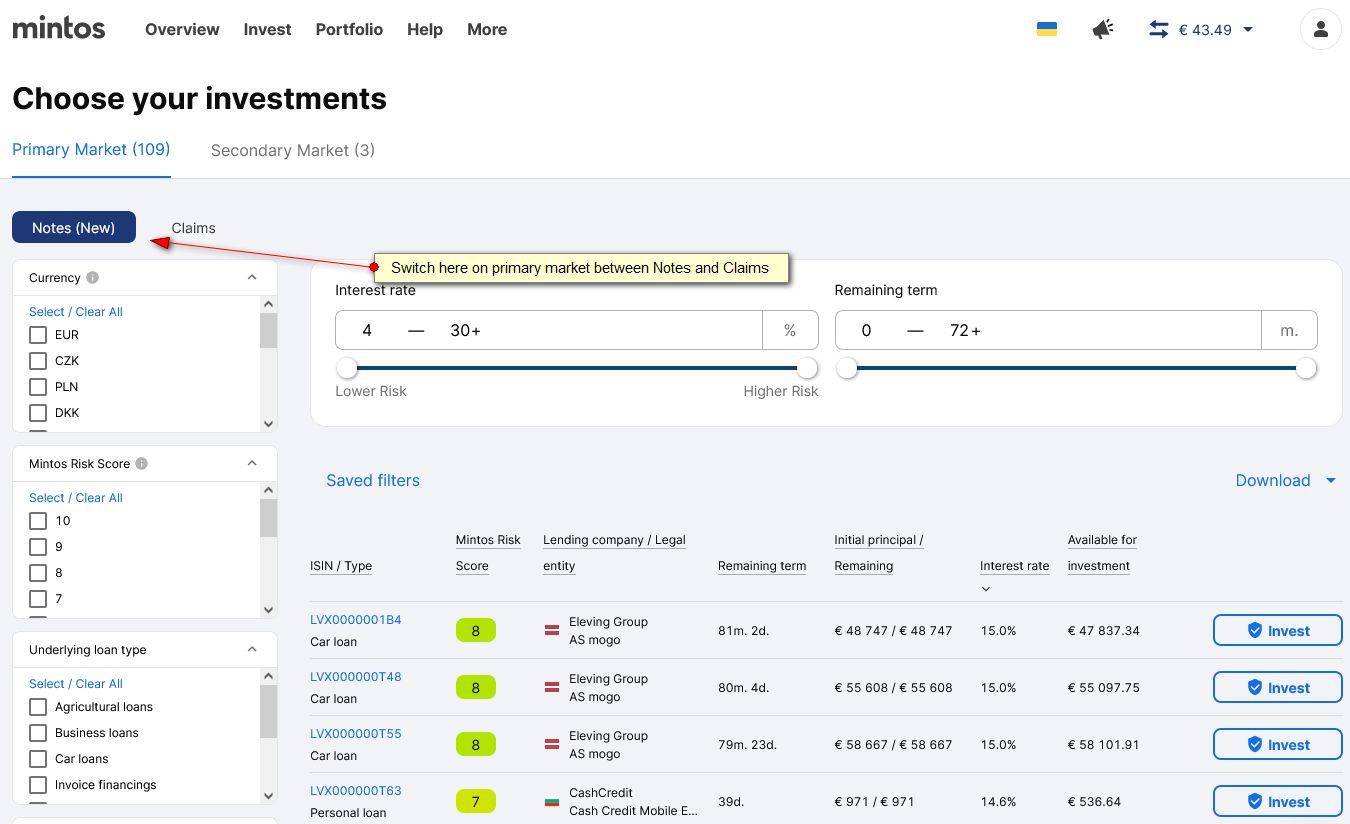The image size is (1350, 824).
Task: Open the announcements megaphone icon
Action: 1103,29
